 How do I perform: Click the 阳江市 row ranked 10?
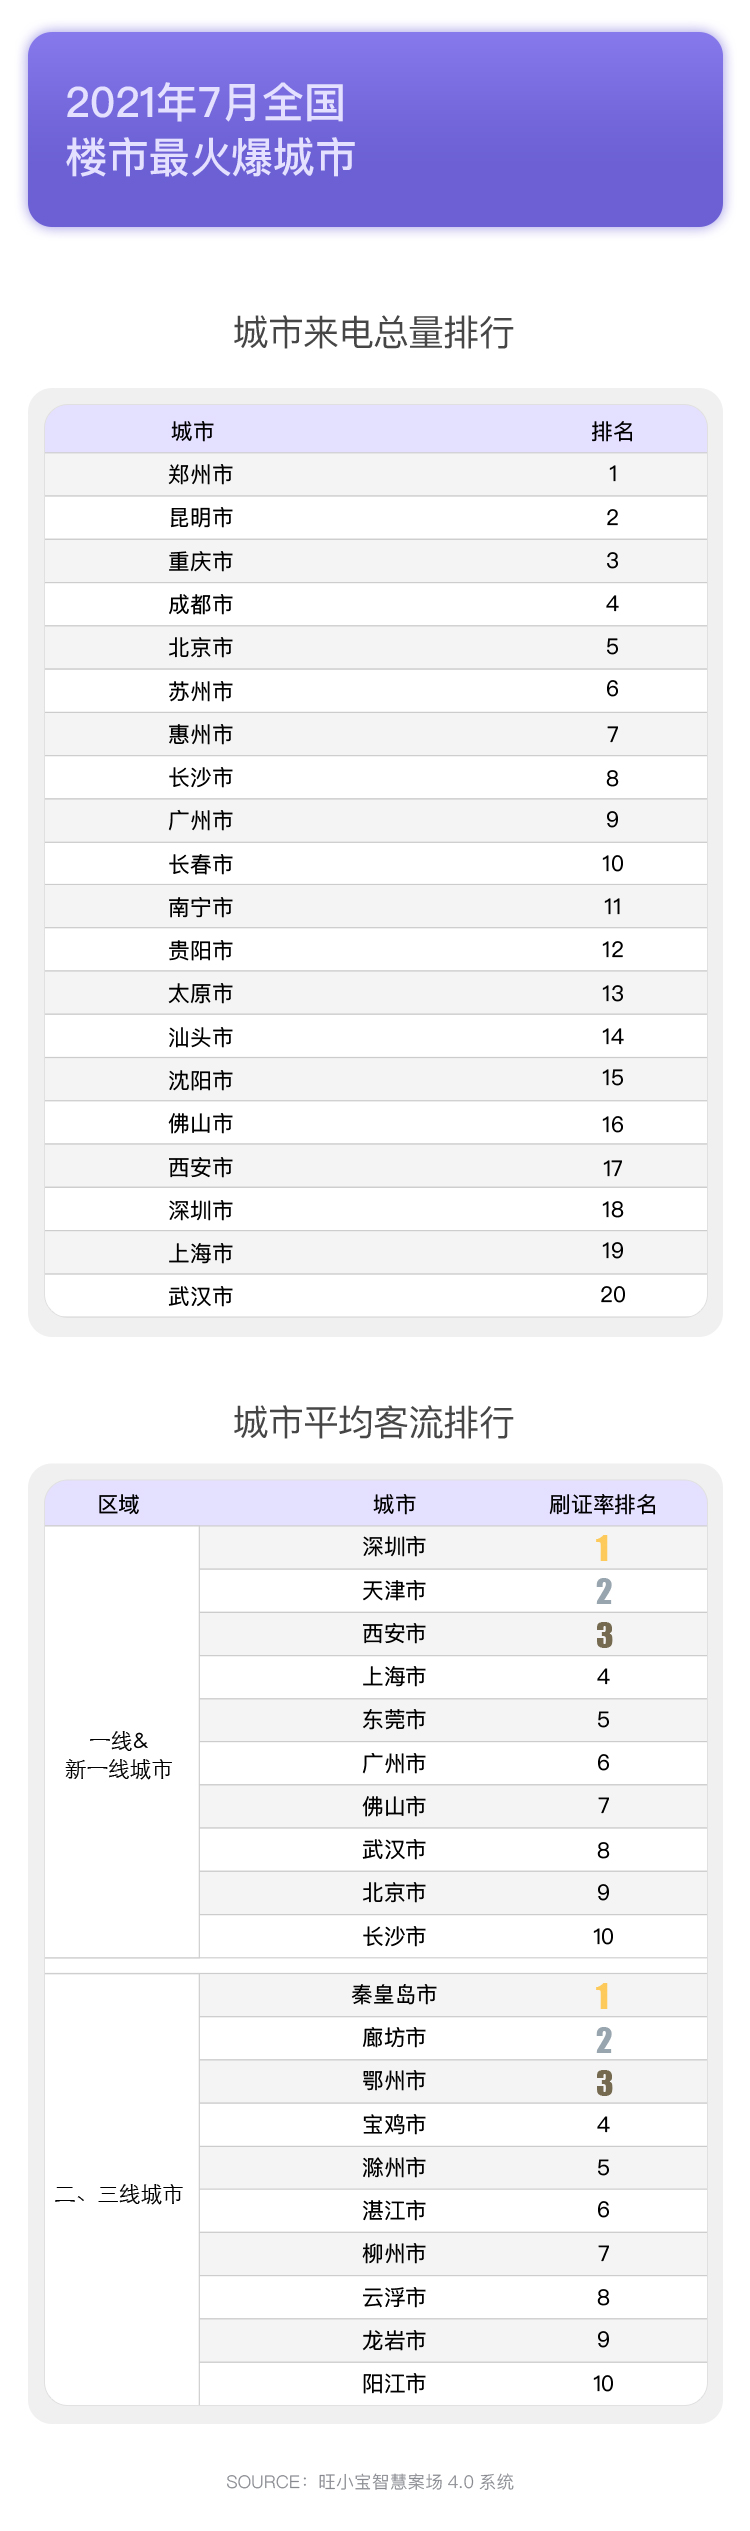coord(453,2383)
